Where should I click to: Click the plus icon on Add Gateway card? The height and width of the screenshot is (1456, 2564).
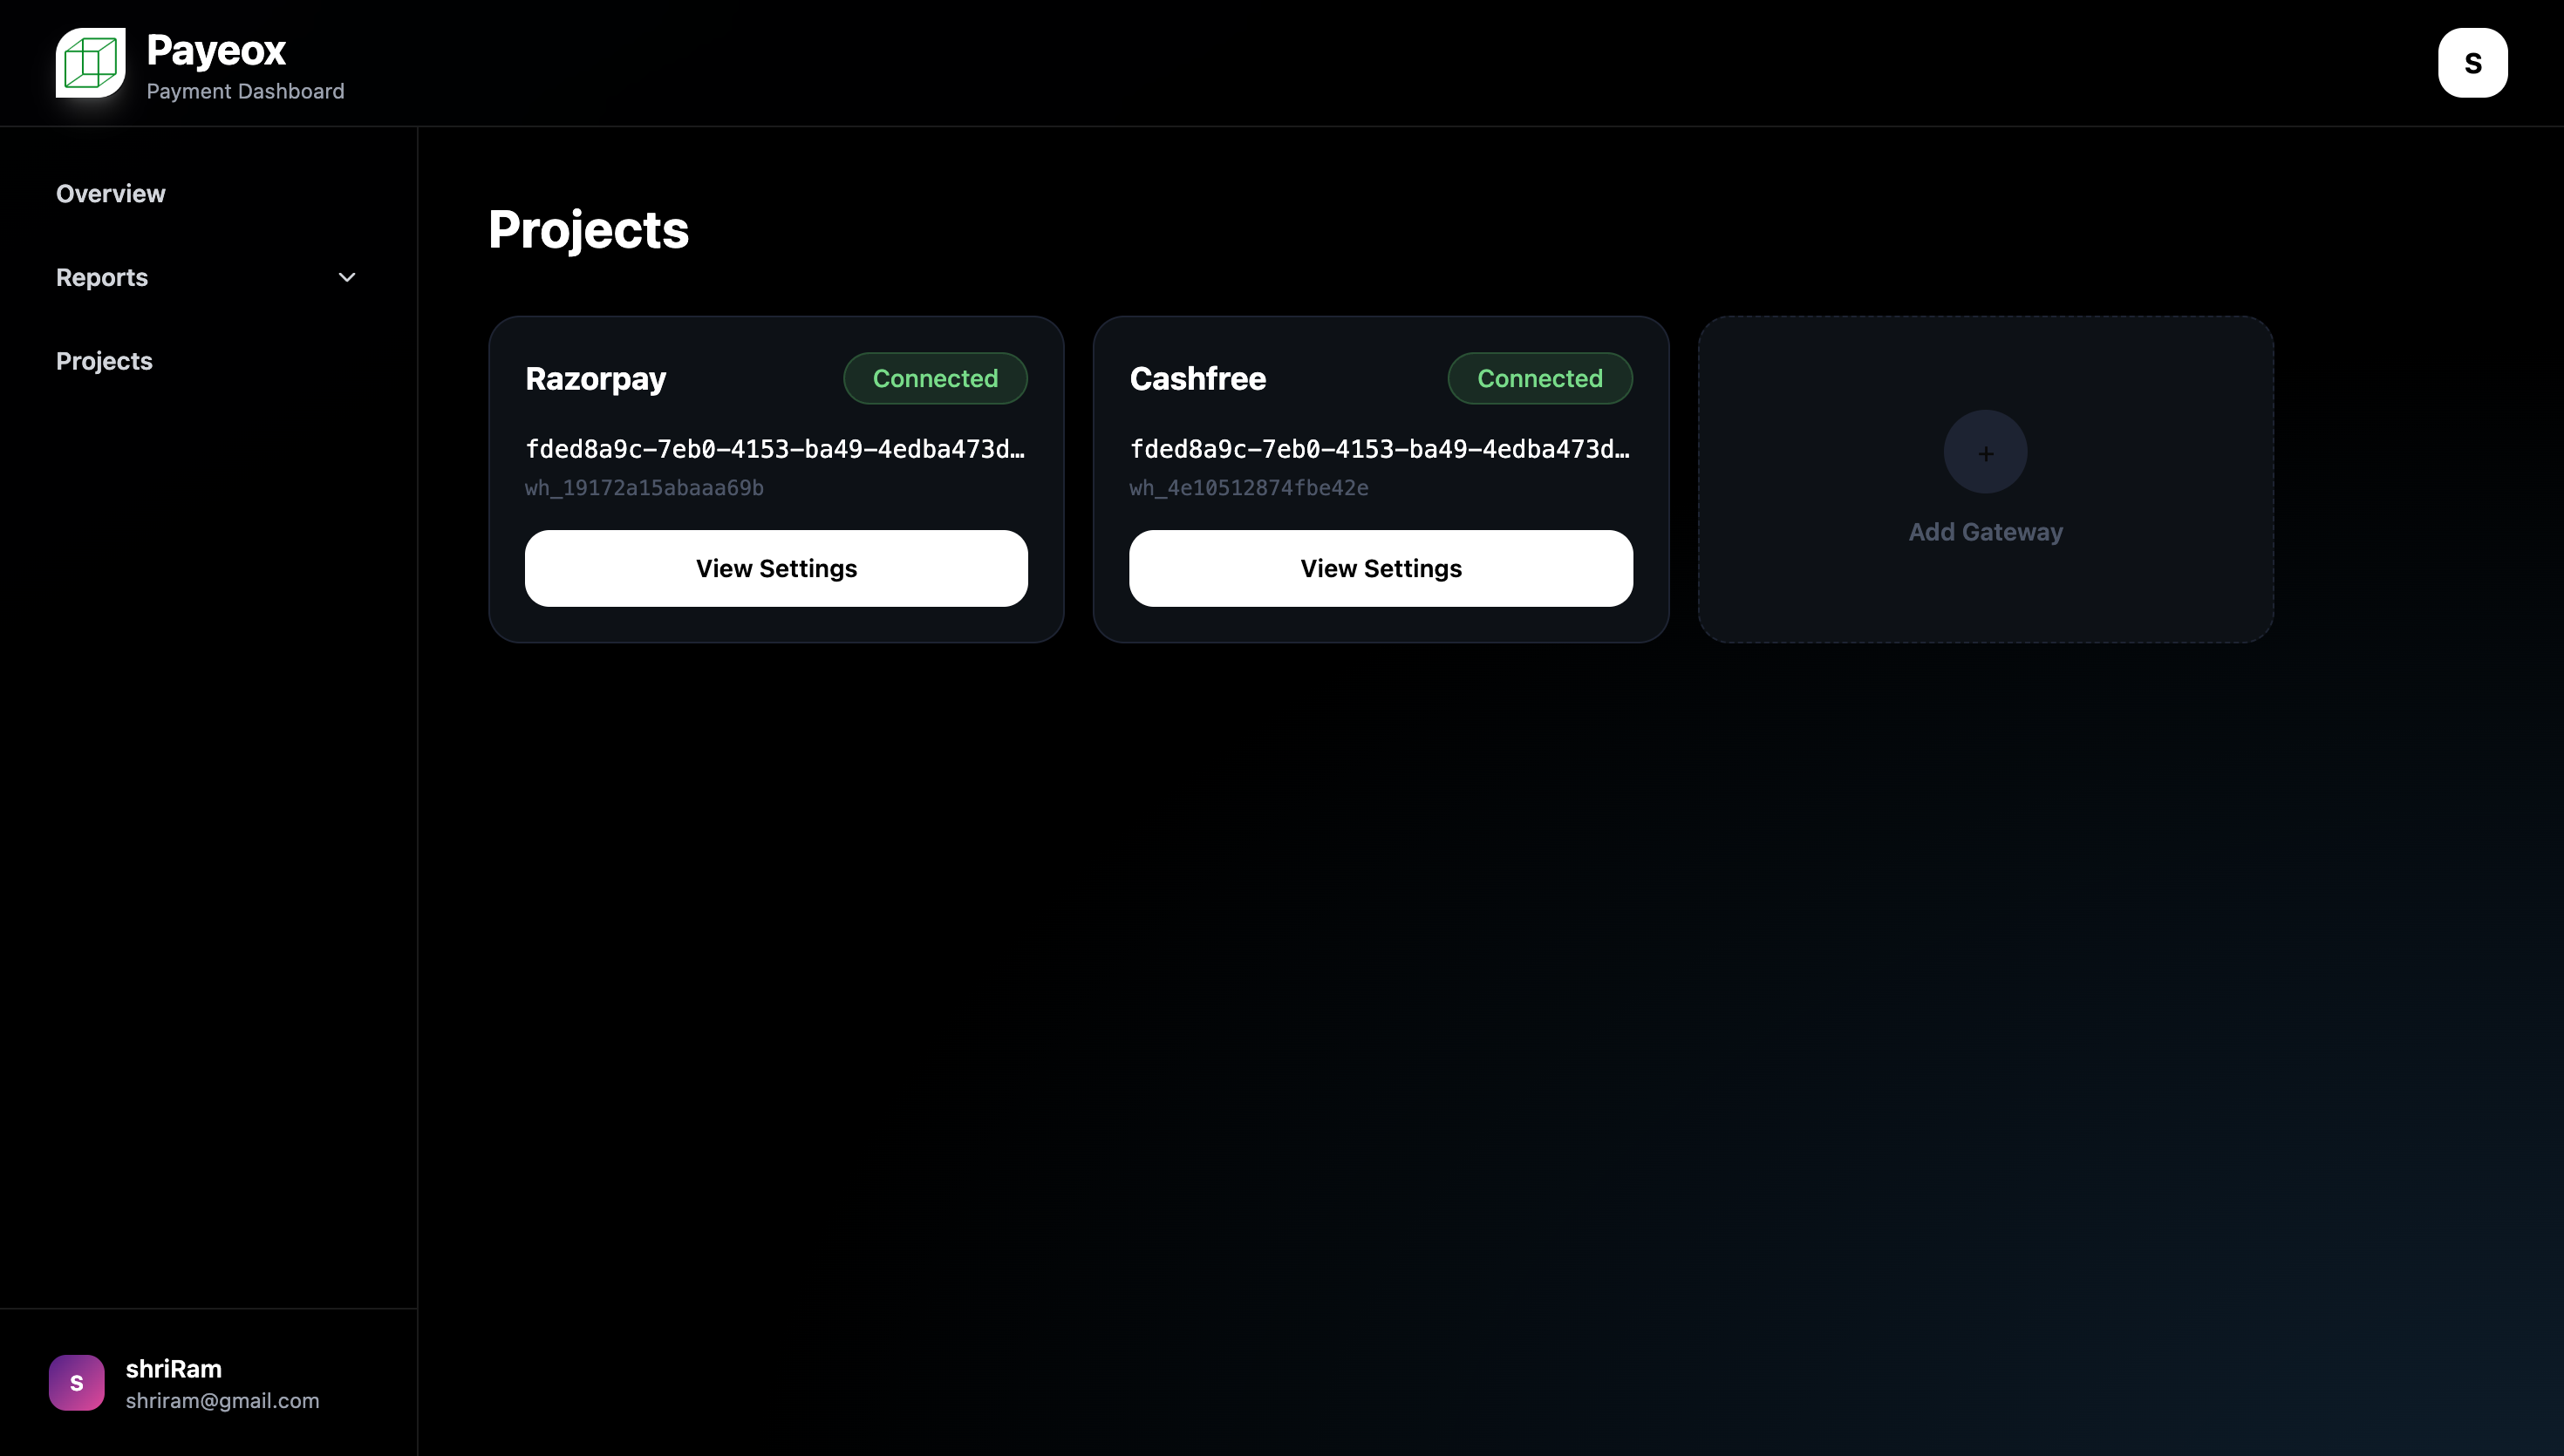(1985, 452)
